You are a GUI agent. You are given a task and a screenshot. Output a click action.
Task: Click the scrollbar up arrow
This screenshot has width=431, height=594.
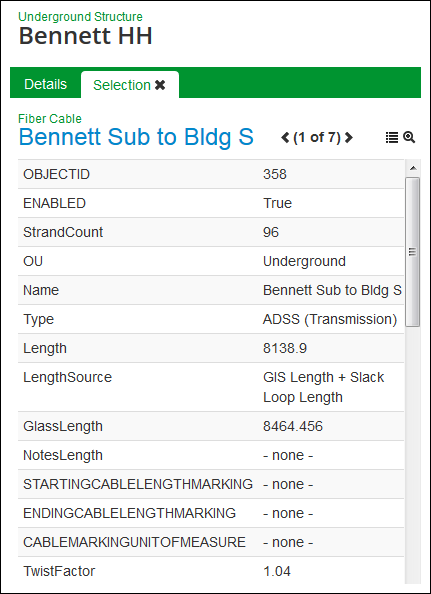tap(413, 168)
